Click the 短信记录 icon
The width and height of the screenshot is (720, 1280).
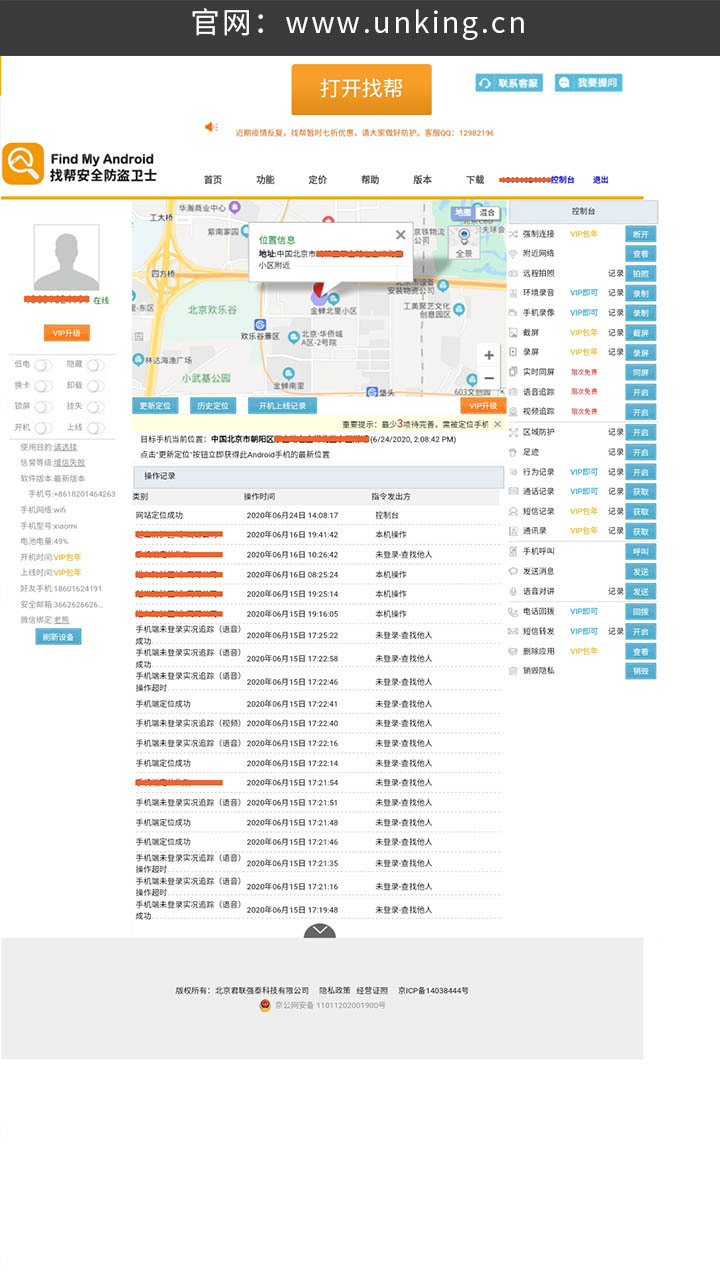pyautogui.click(x=513, y=511)
